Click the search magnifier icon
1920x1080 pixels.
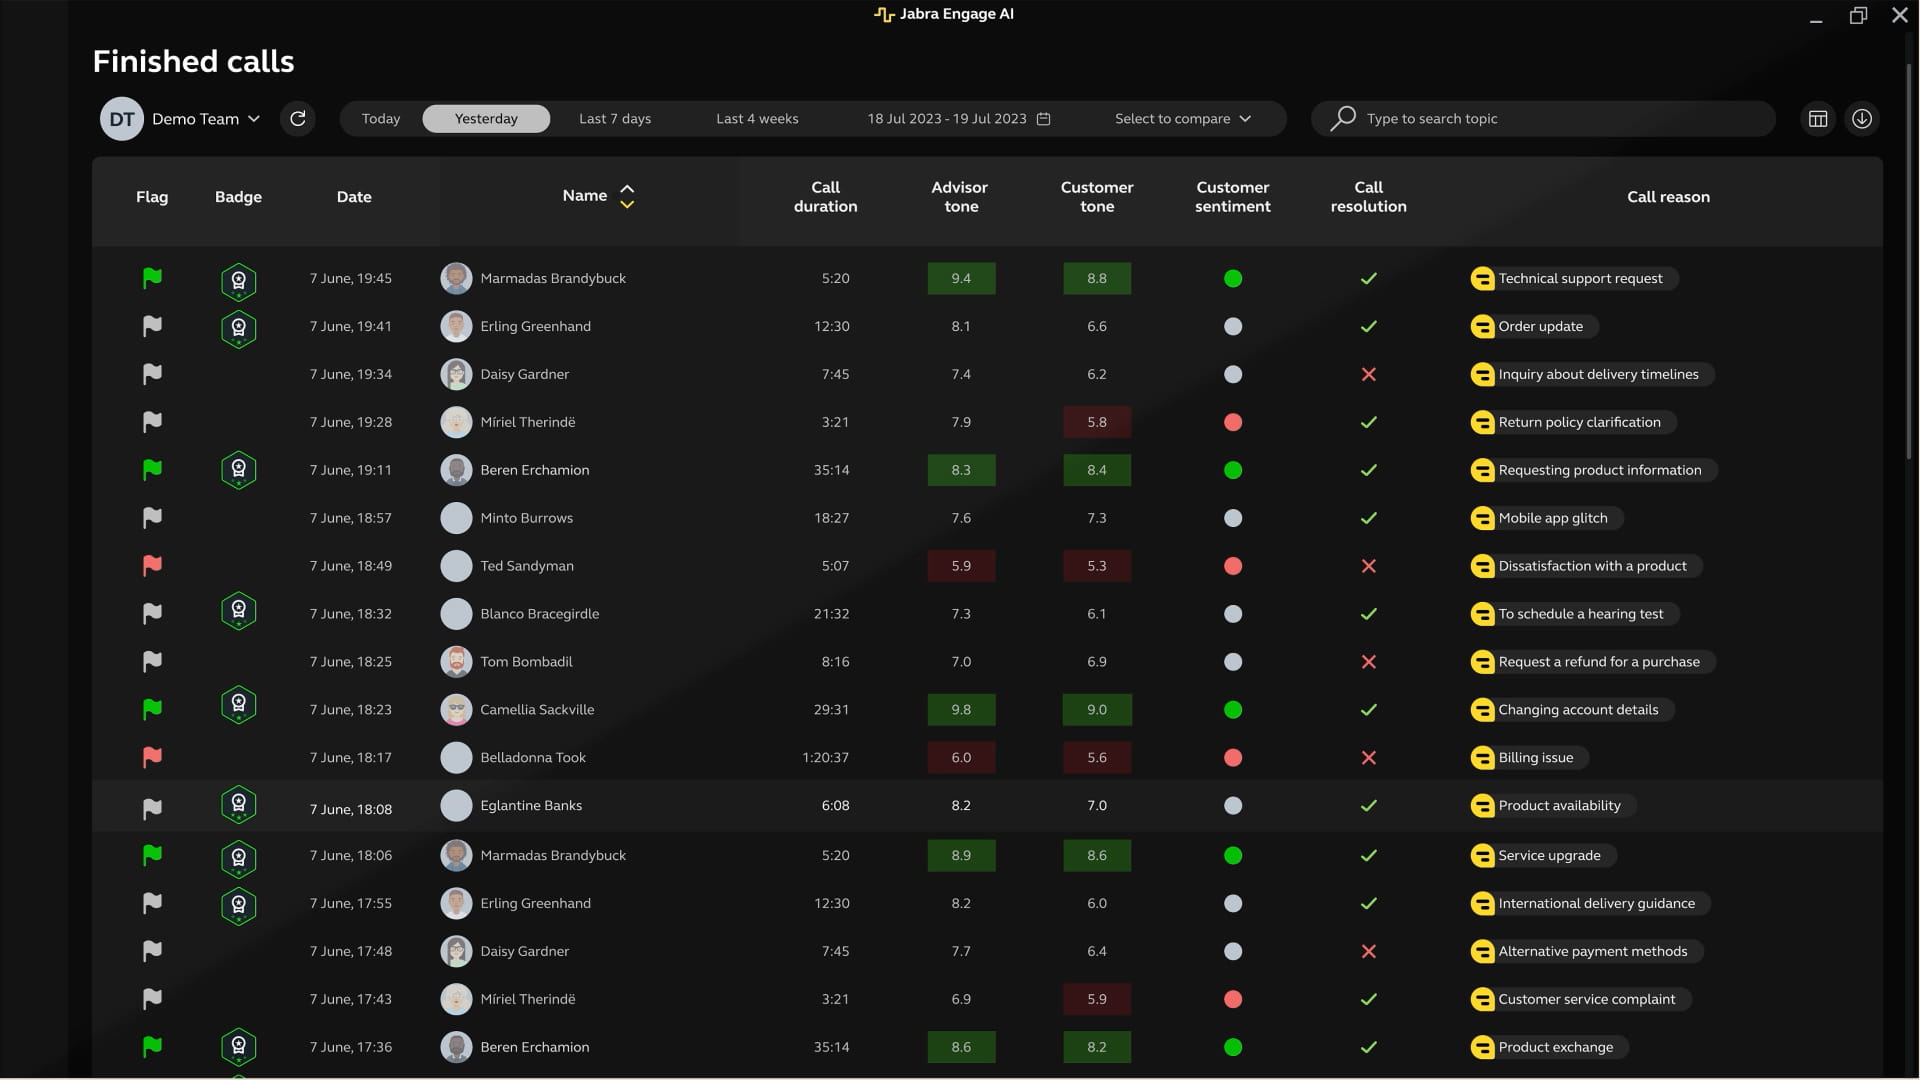pos(1343,118)
